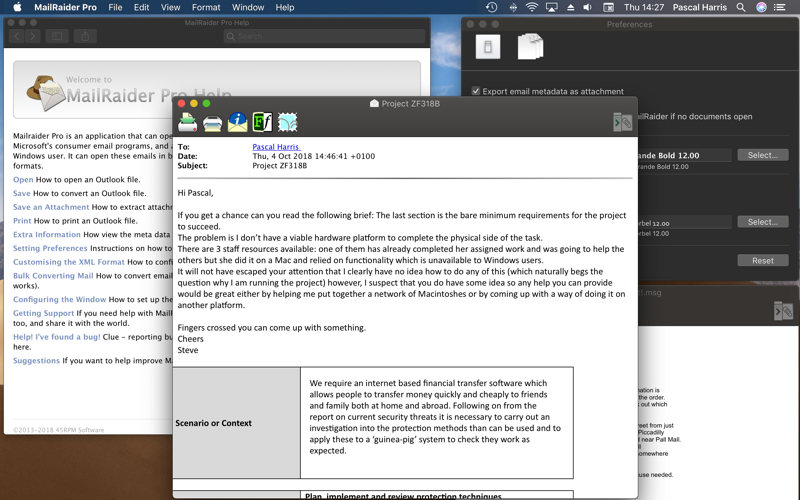Open the Edit menu
The image size is (800, 500).
141,7
